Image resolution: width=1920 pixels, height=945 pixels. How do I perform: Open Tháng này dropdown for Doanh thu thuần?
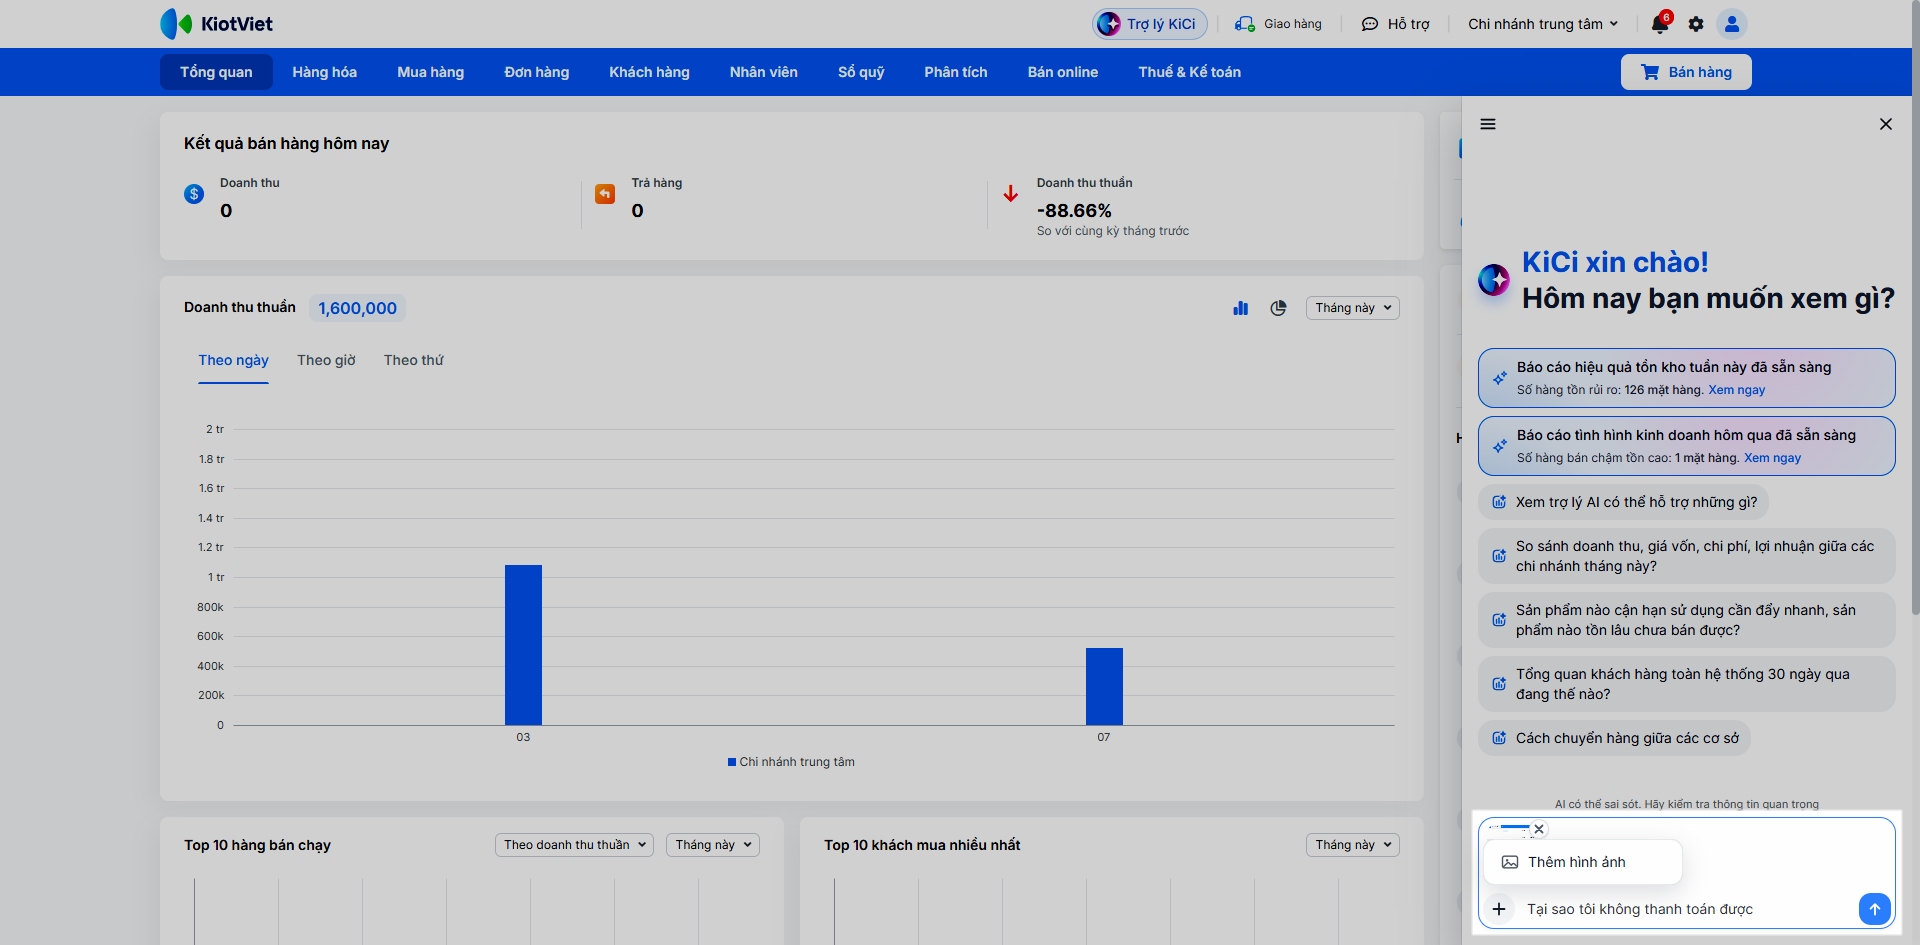pyautogui.click(x=1352, y=308)
